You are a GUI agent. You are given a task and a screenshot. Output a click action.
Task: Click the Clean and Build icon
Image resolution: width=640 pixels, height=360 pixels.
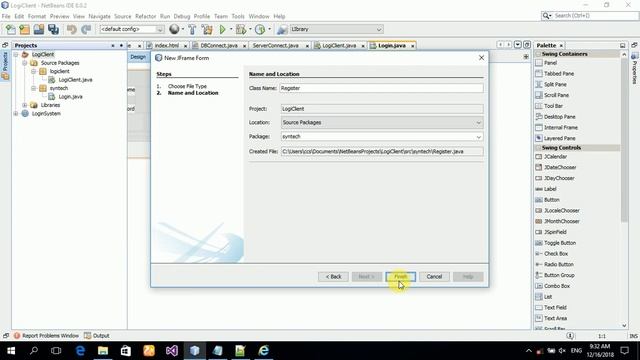(207, 29)
